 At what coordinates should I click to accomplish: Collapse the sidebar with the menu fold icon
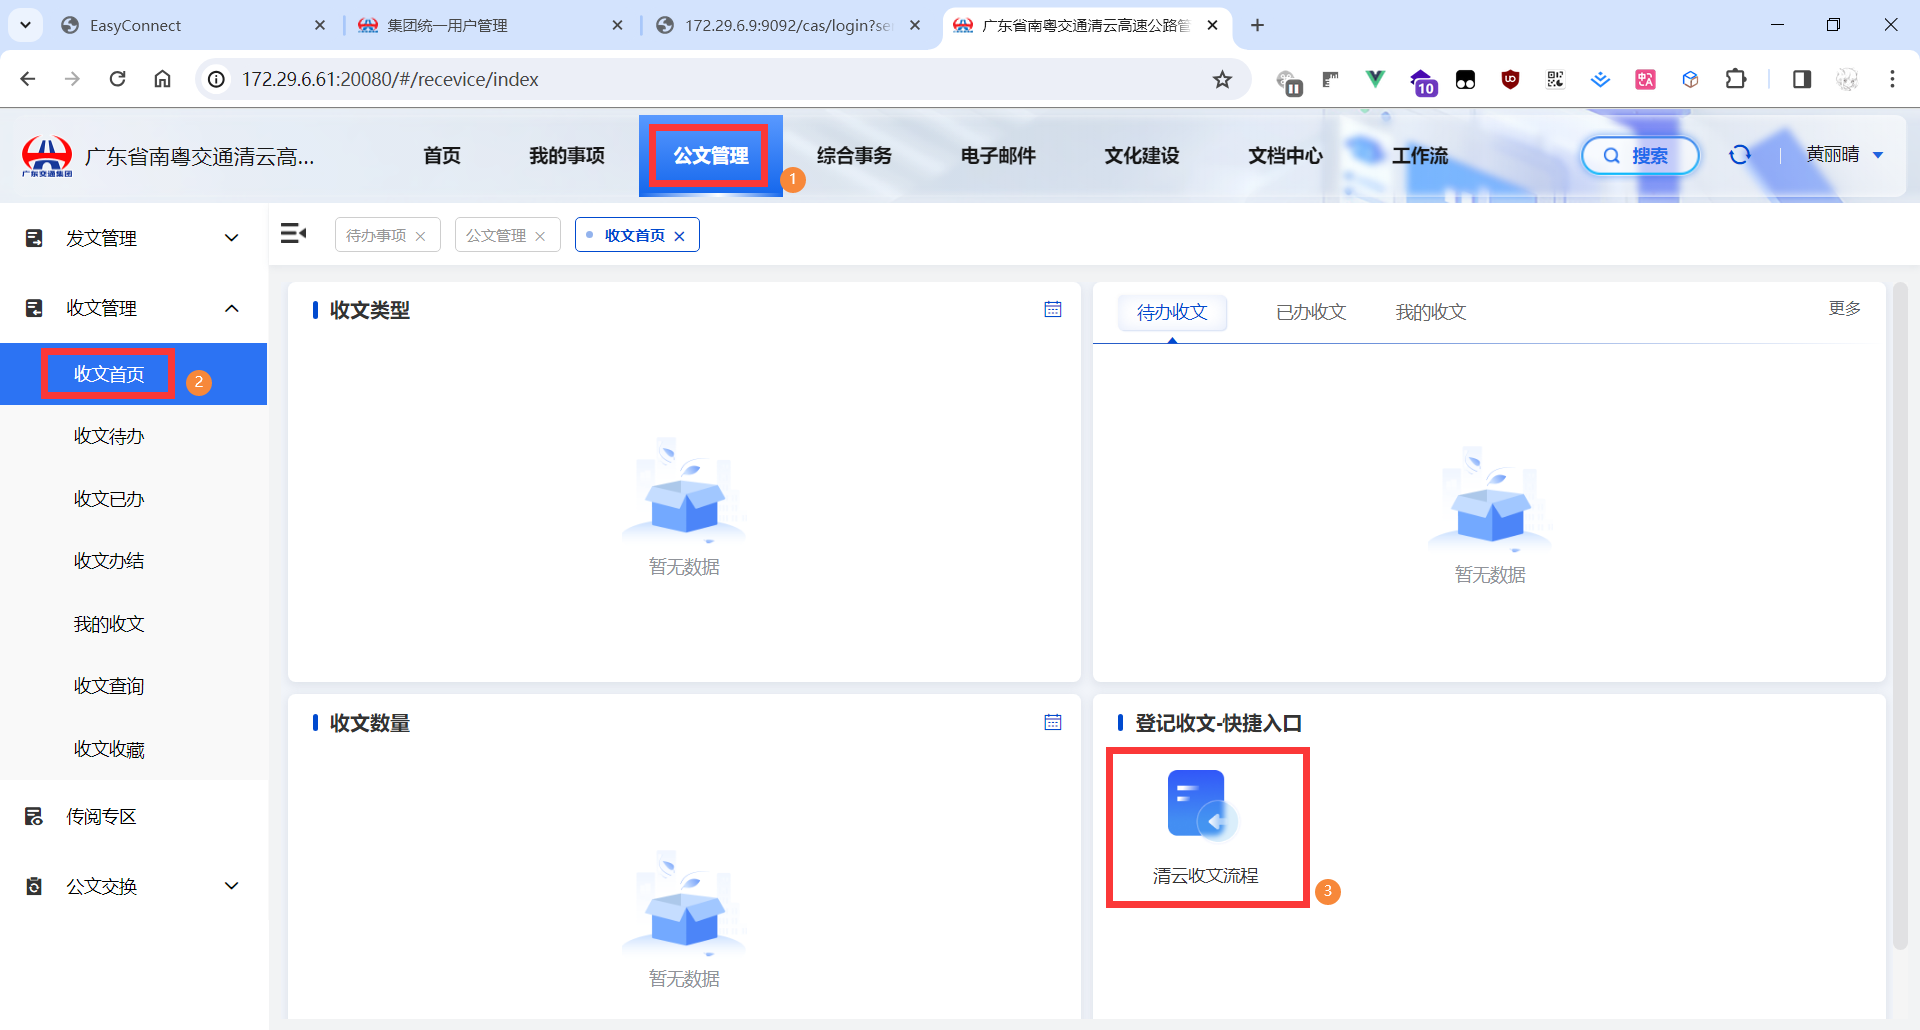[294, 234]
